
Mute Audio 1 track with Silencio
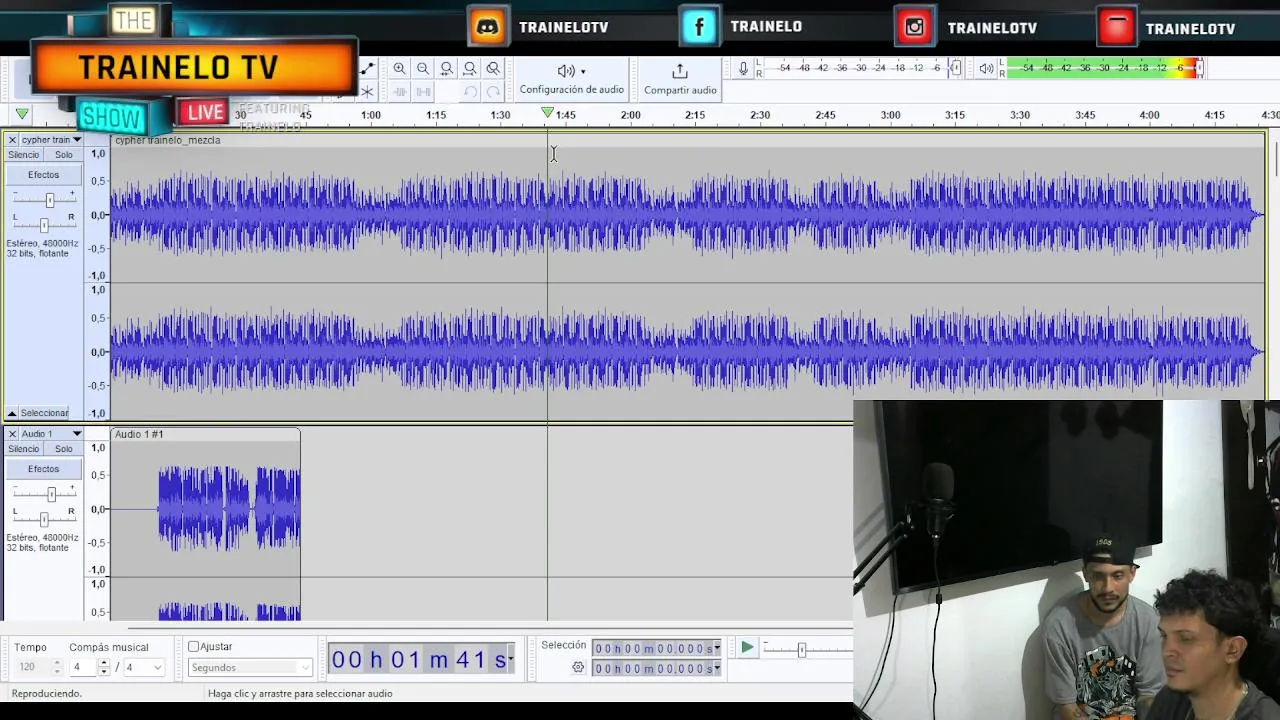[24, 449]
